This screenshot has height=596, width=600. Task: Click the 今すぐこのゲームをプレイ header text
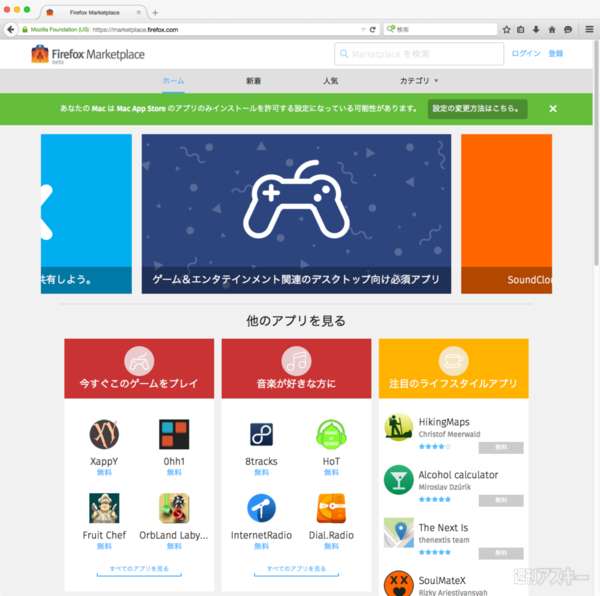(139, 383)
